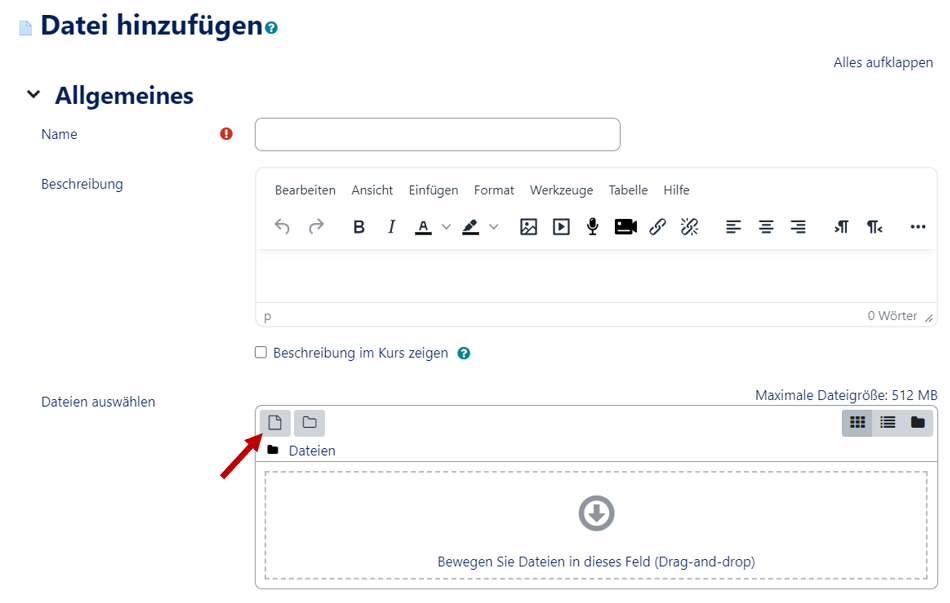
Task: Open the Einfügen menu
Action: tap(433, 190)
